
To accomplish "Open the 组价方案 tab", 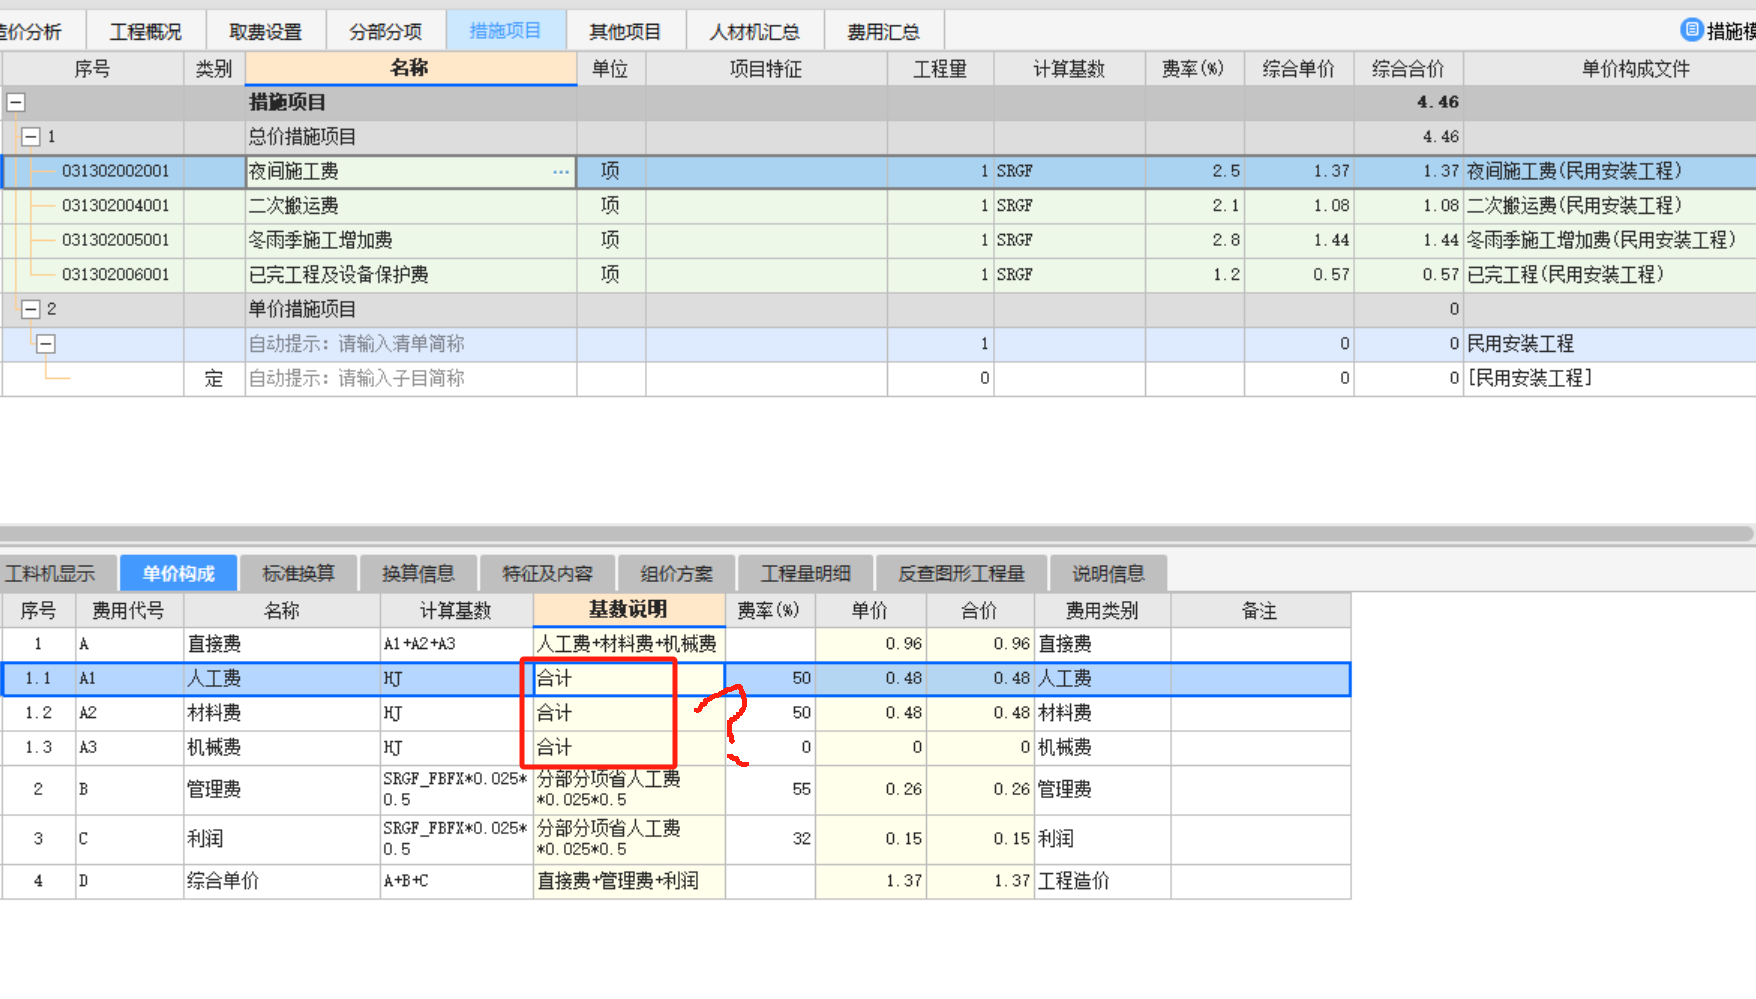I will click(677, 574).
